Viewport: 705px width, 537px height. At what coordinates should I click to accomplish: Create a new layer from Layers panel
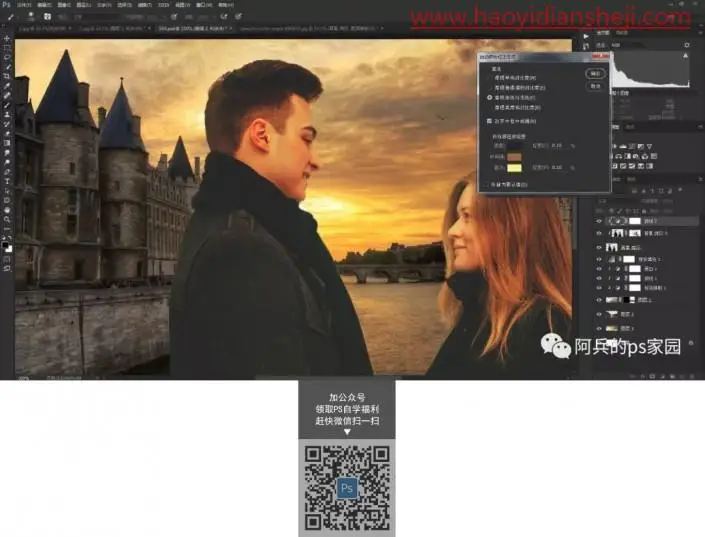pyautogui.click(x=681, y=376)
